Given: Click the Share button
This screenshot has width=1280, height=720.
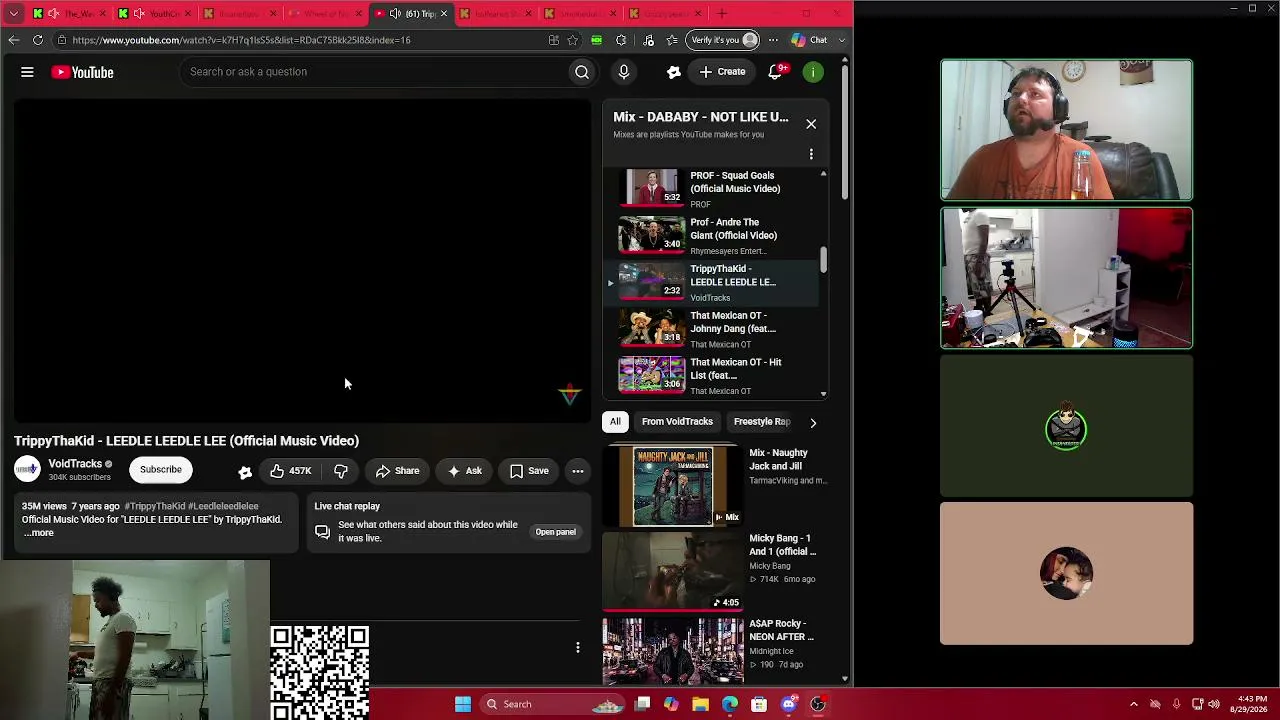Looking at the screenshot, I should point(397,471).
